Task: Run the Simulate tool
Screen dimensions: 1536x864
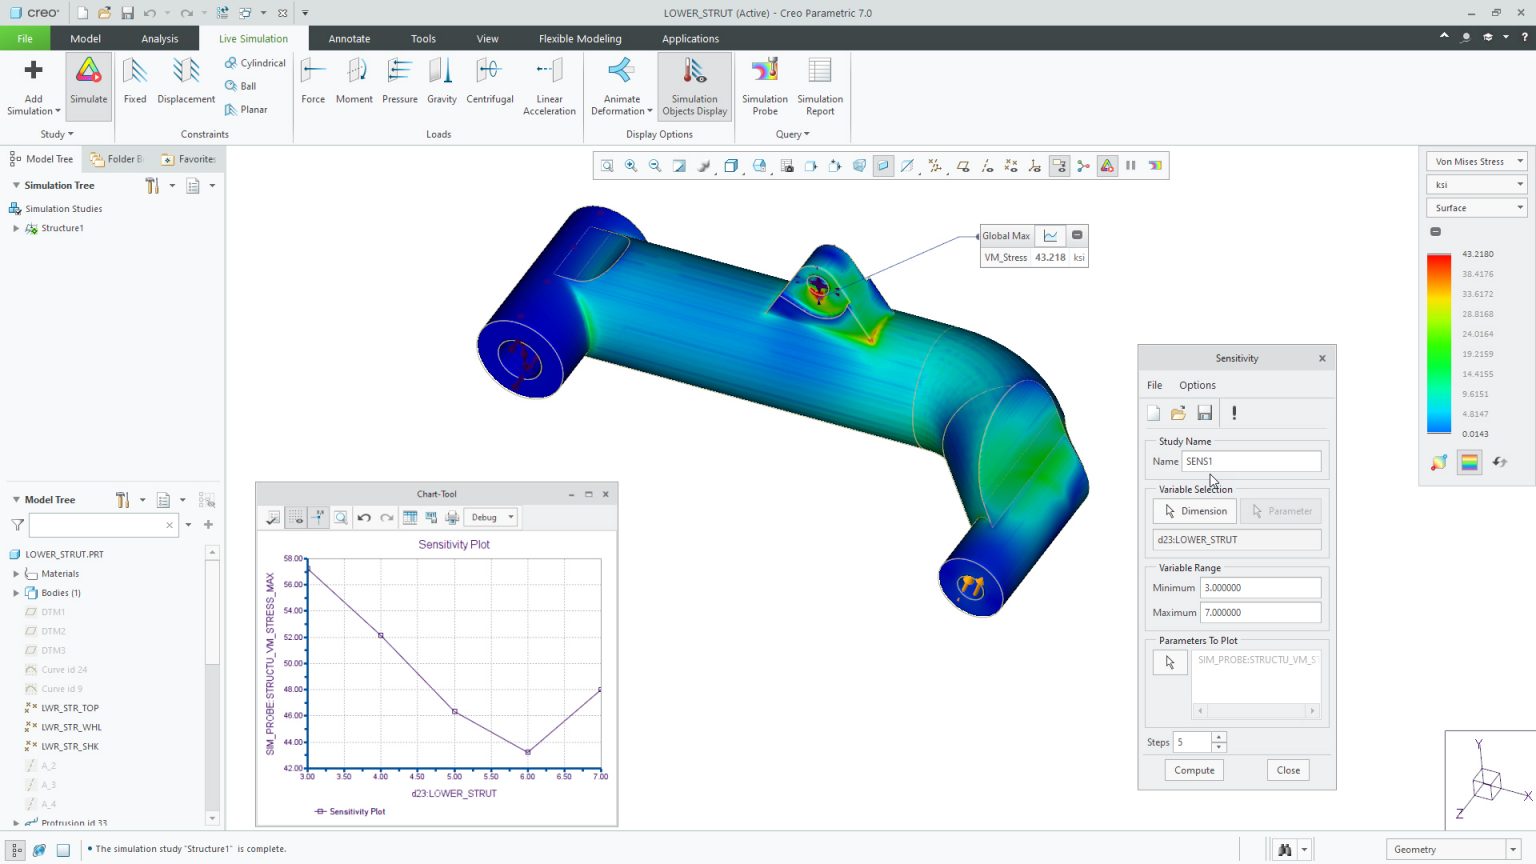Action: pyautogui.click(x=88, y=85)
